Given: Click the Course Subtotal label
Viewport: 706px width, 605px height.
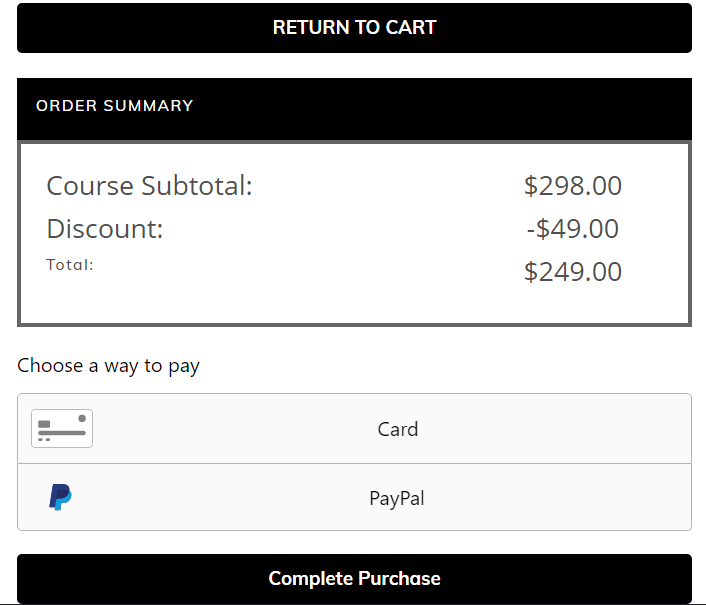Looking at the screenshot, I should [149, 185].
